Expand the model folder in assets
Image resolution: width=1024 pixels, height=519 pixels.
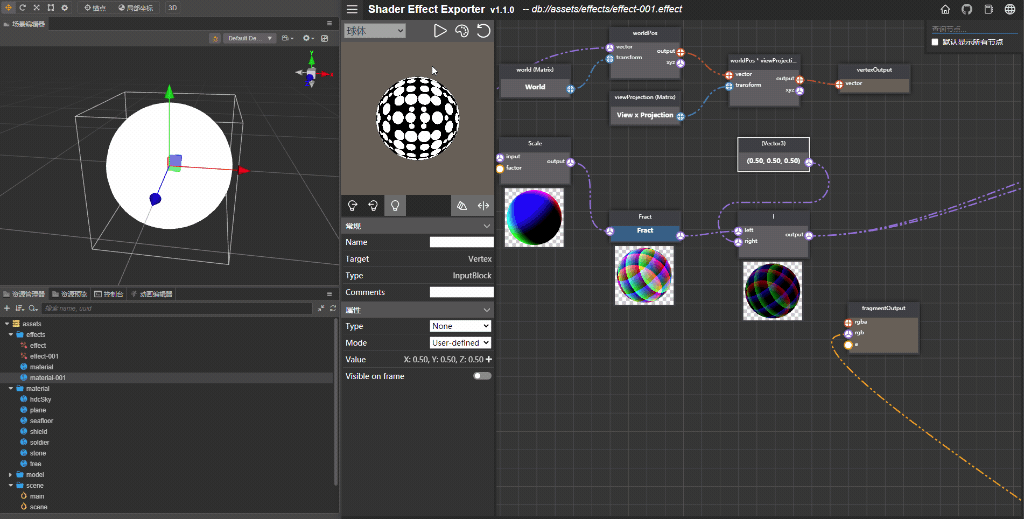(10, 474)
